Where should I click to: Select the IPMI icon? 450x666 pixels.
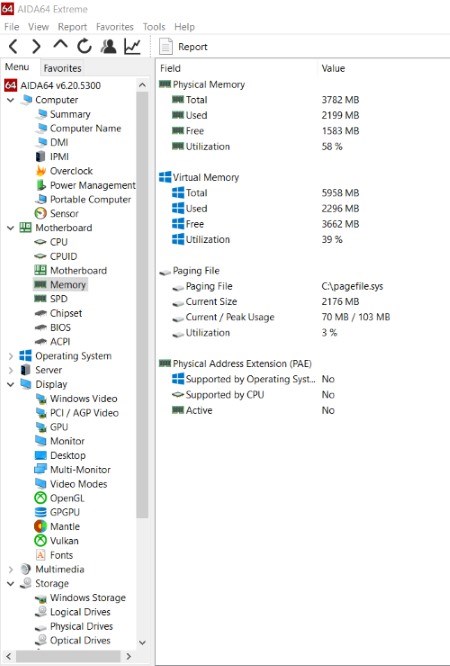pyautogui.click(x=40, y=157)
